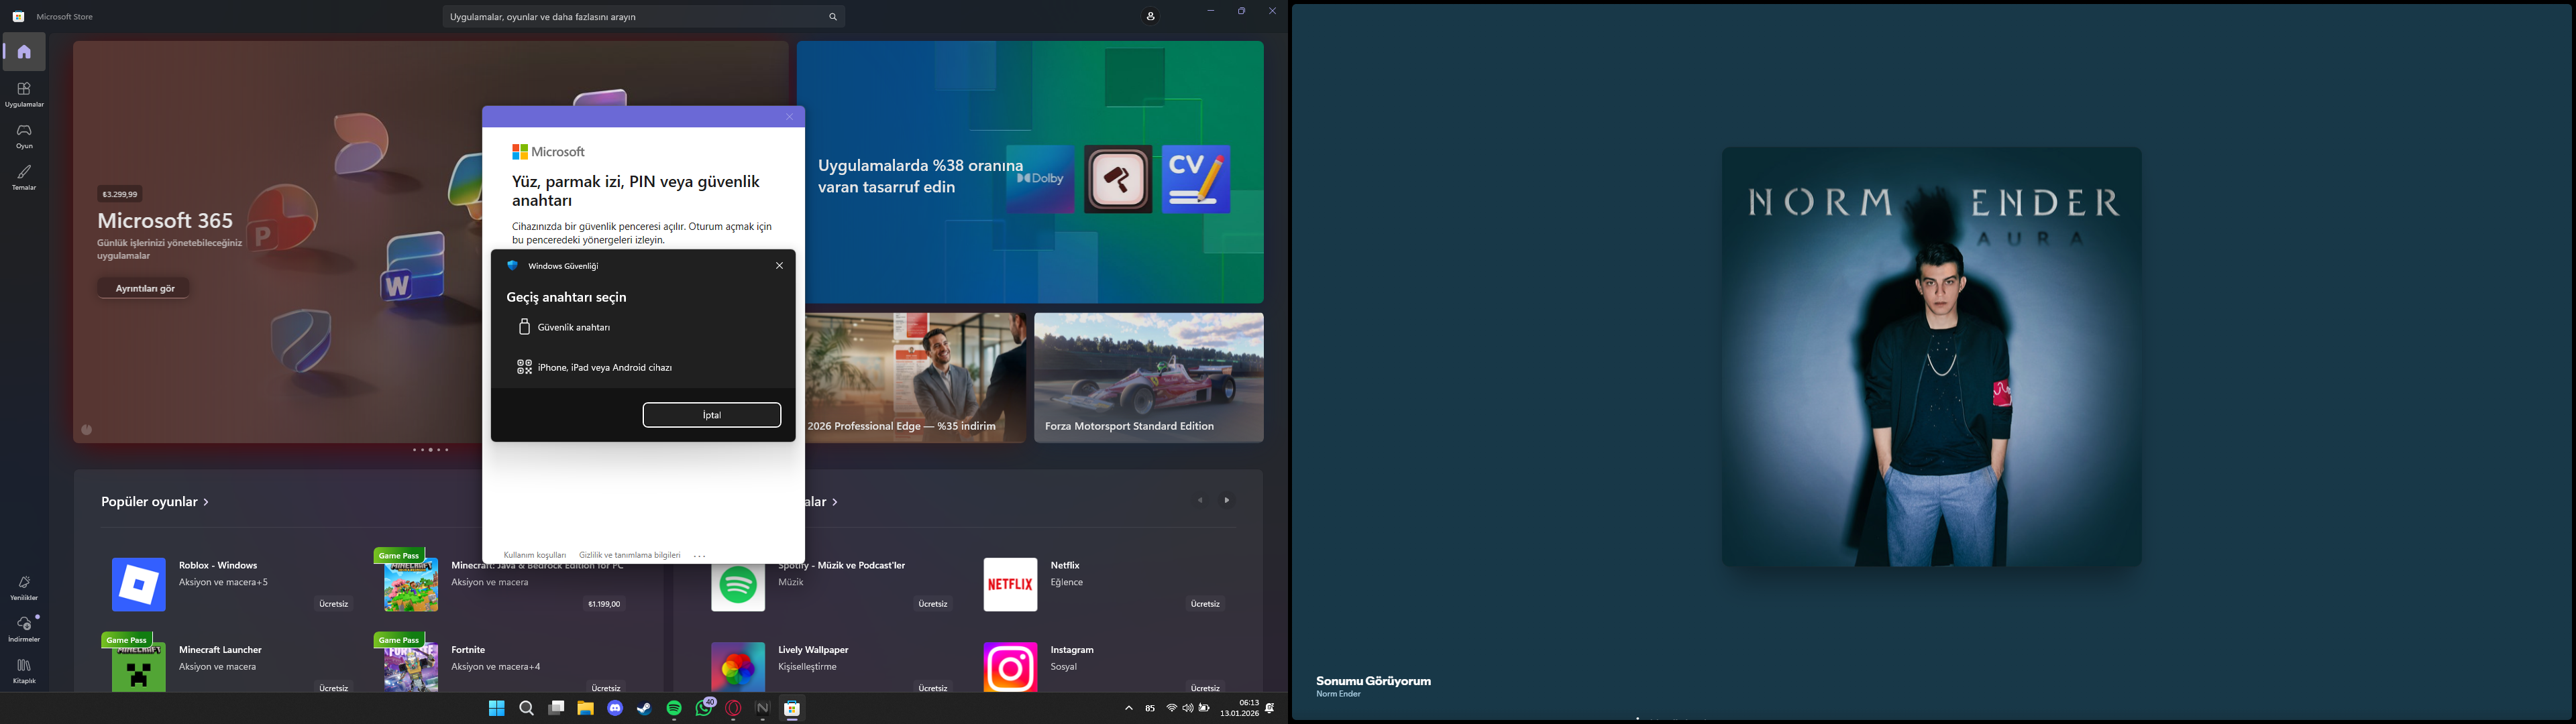Viewport: 2576px width, 724px height.
Task: Open the notification center bell
Action: [1270, 709]
